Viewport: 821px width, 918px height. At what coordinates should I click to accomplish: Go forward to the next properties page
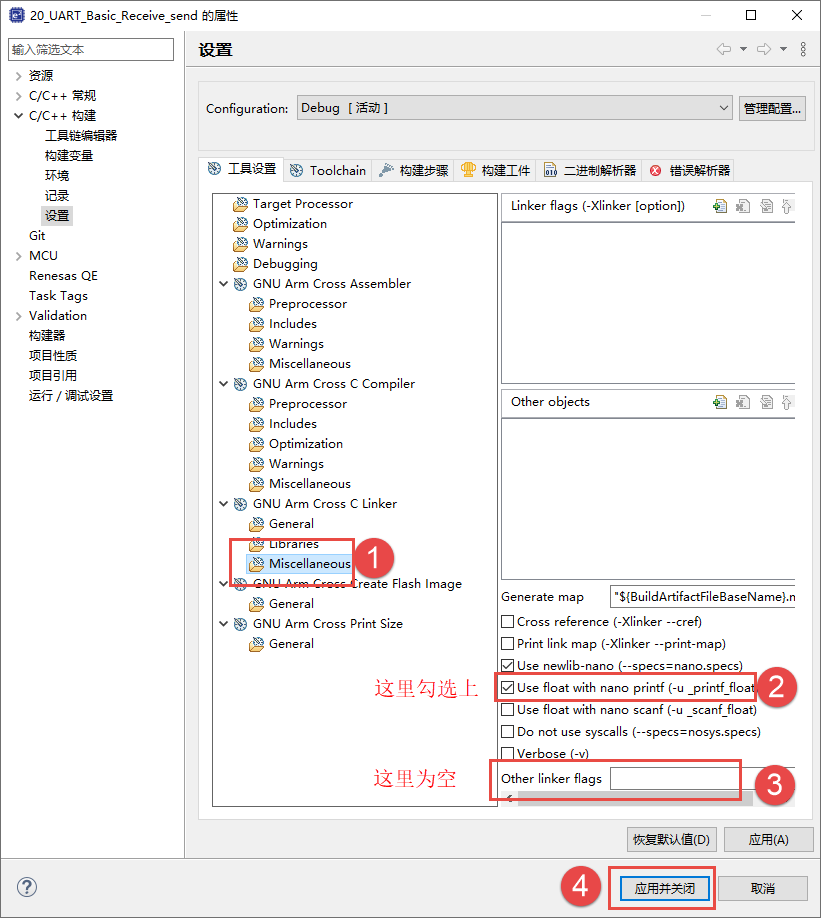coord(764,49)
